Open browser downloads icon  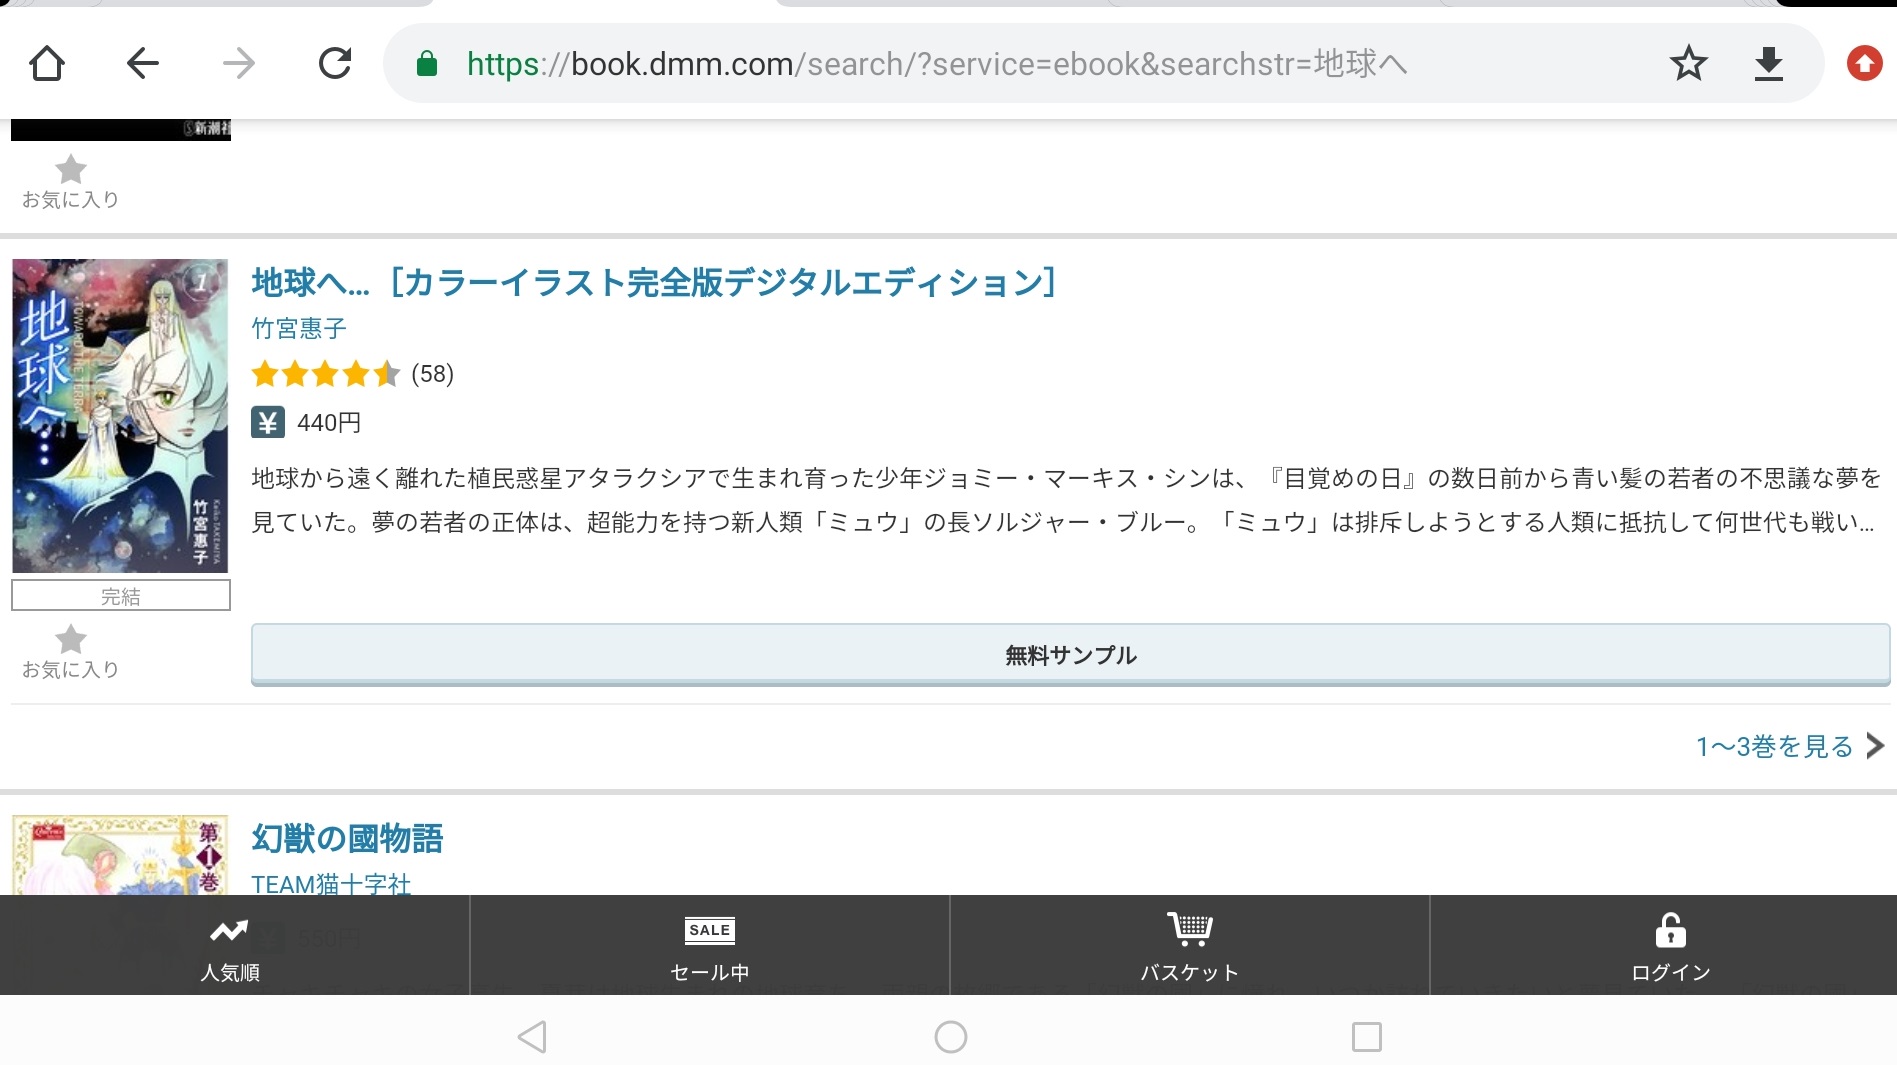click(x=1768, y=64)
